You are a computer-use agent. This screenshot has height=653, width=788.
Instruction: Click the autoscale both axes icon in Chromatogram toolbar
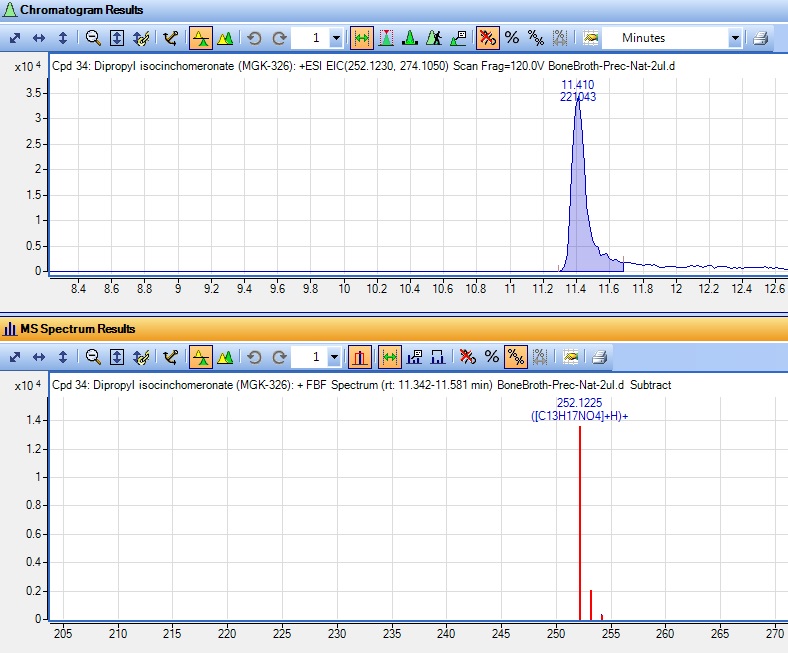[x=15, y=38]
